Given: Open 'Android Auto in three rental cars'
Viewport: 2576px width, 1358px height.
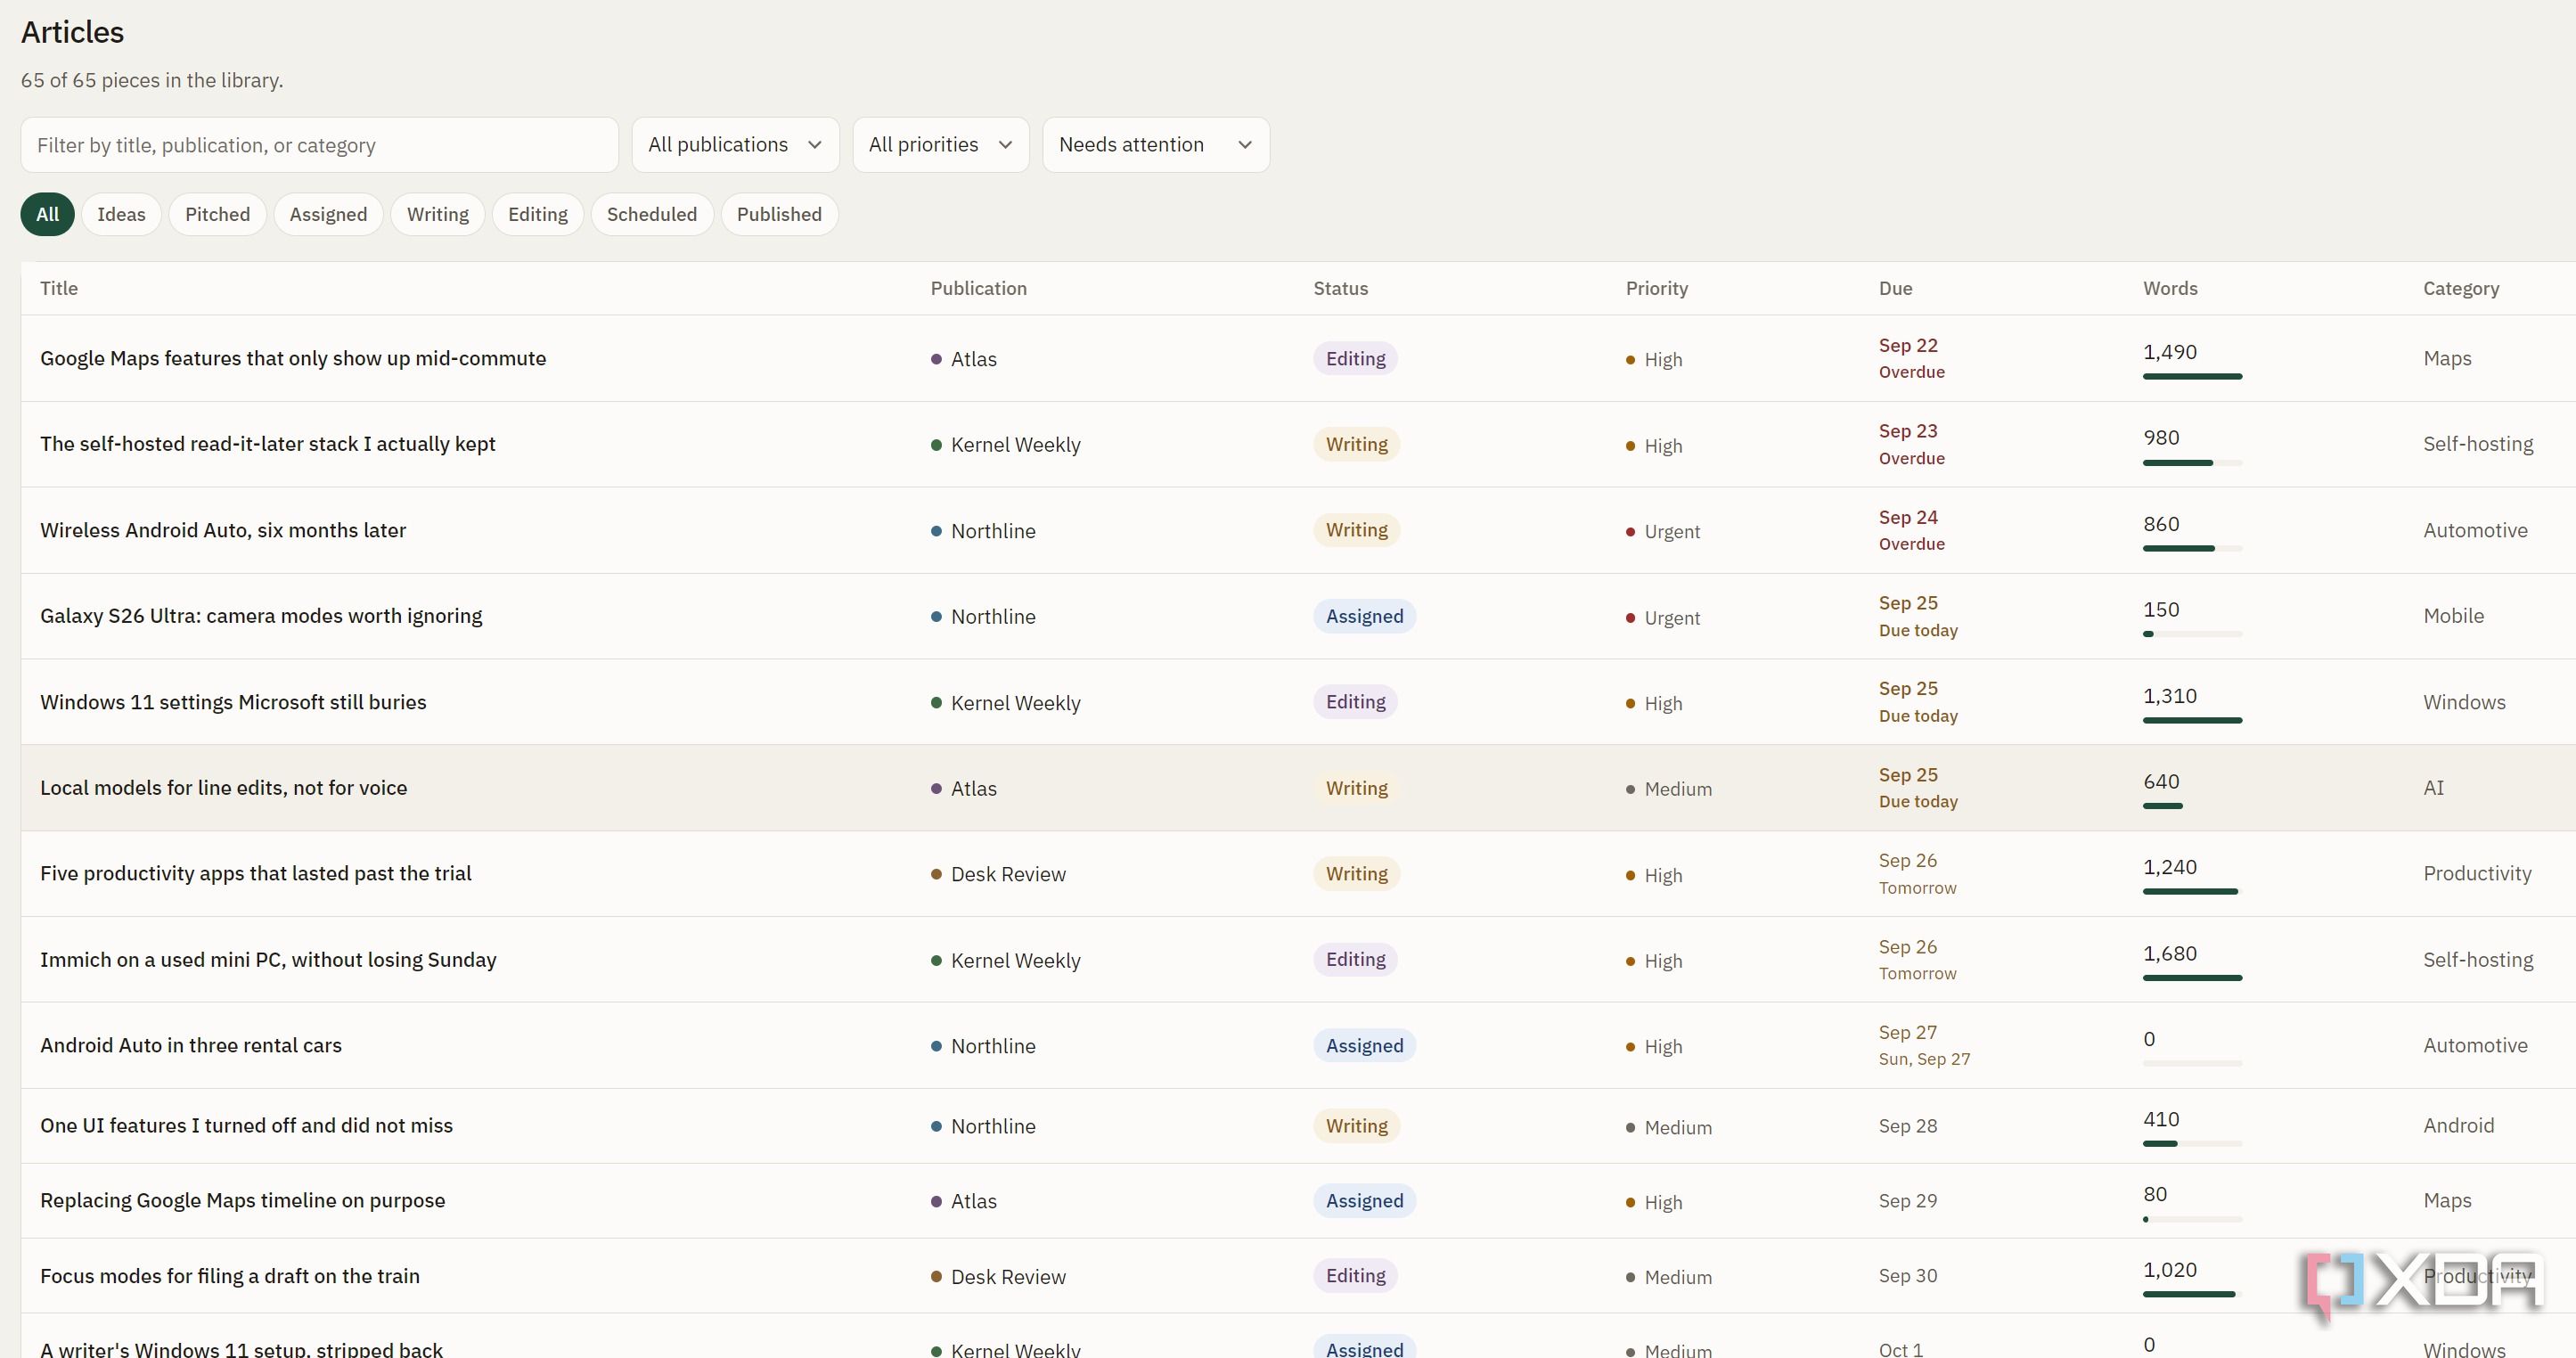Looking at the screenshot, I should [191, 1045].
